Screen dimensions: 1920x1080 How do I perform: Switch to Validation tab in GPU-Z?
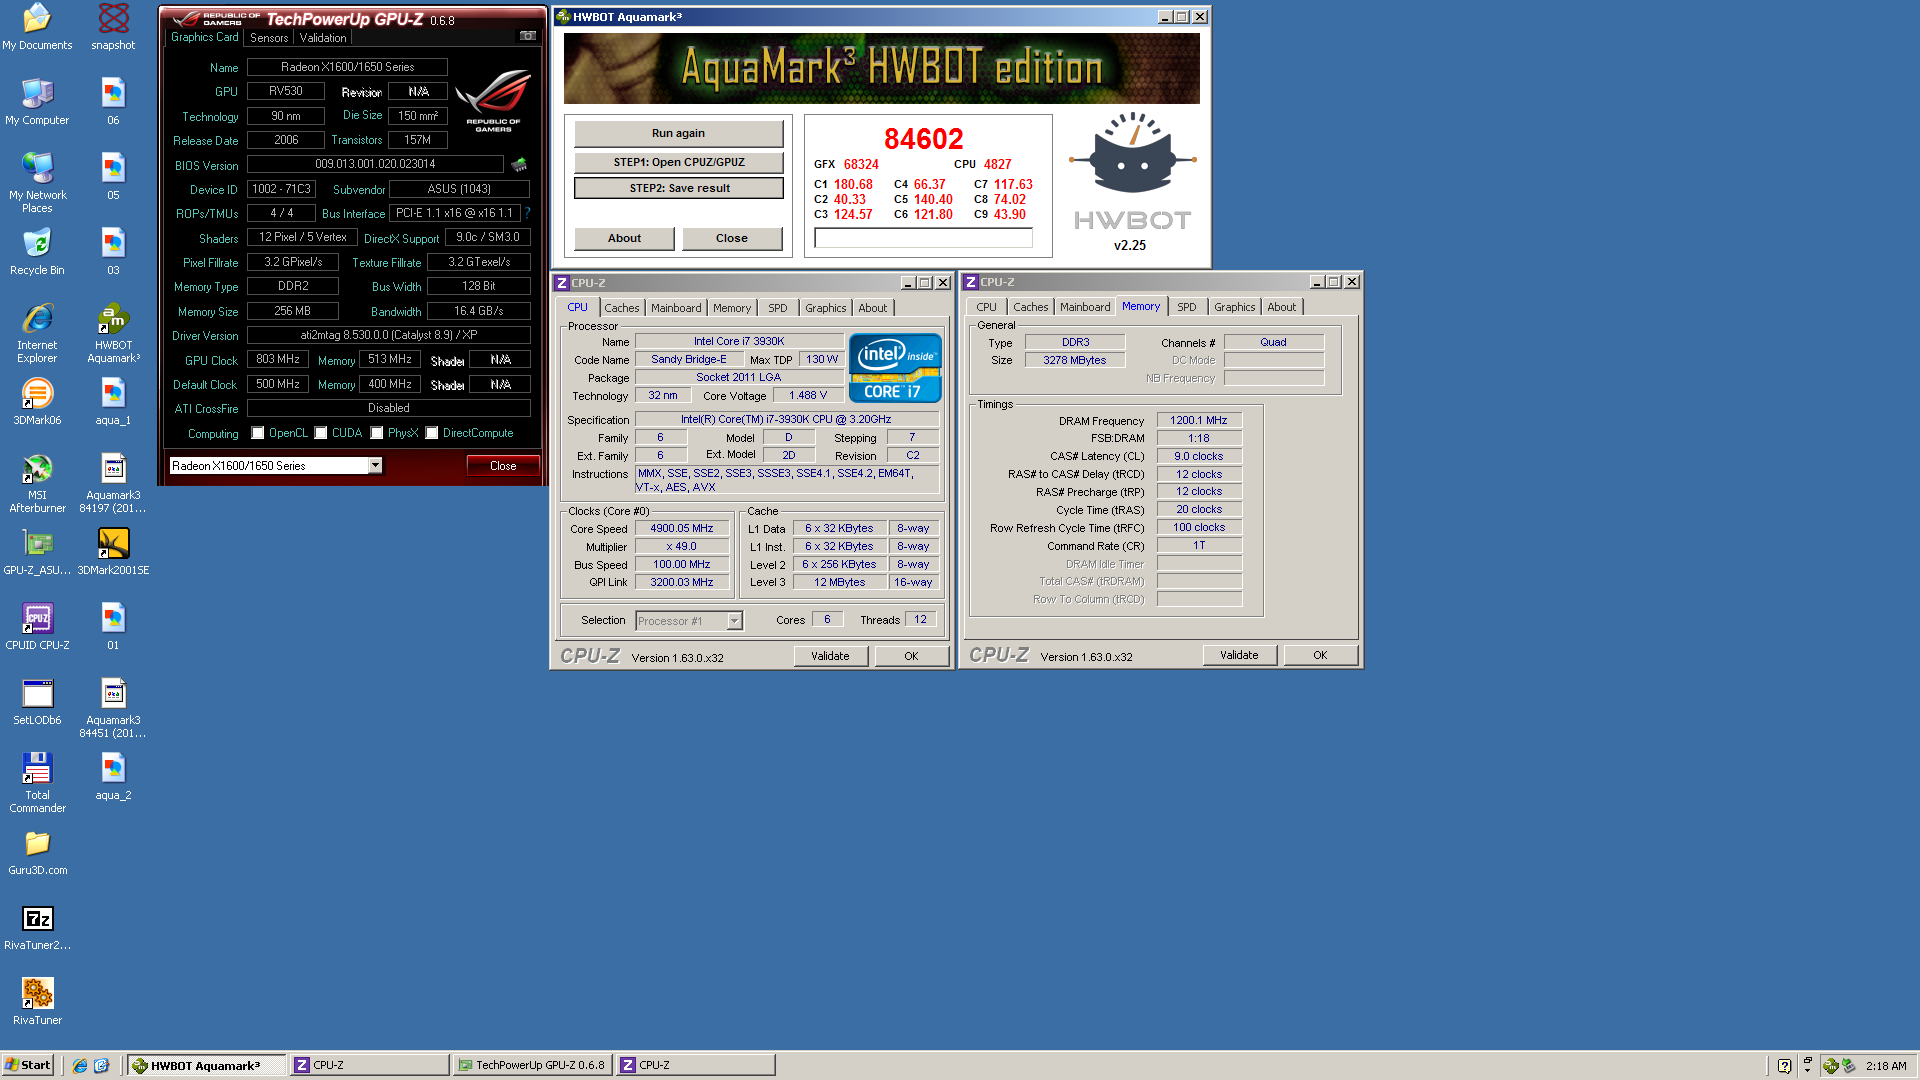323,38
